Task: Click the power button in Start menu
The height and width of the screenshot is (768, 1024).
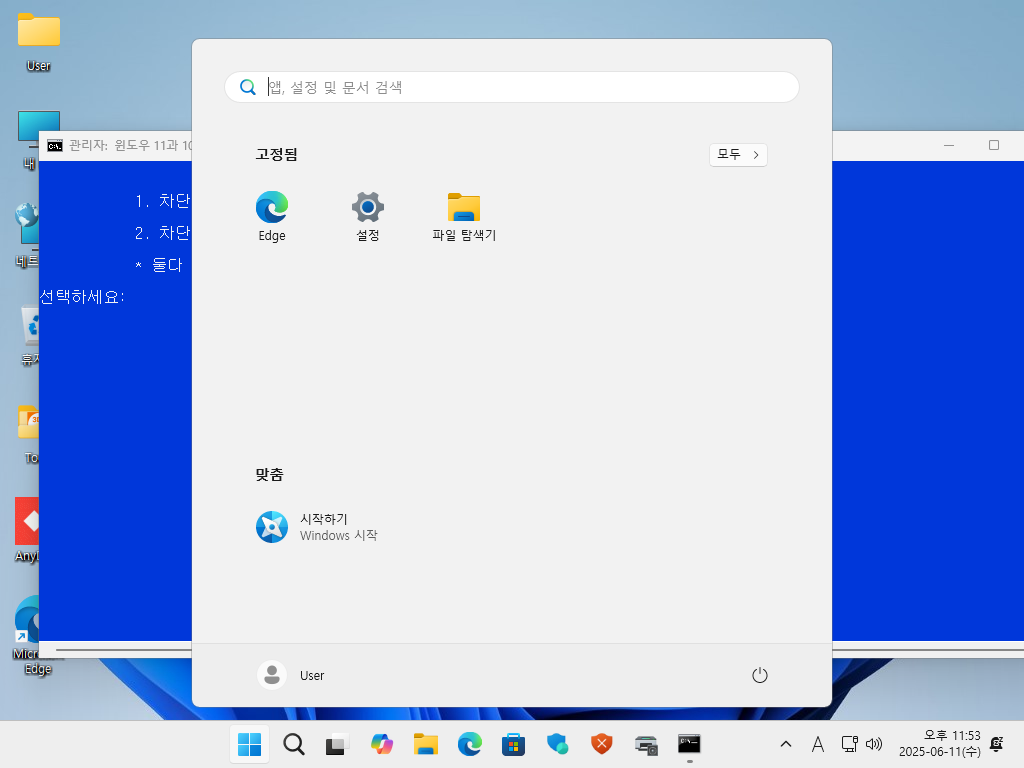Action: click(x=760, y=675)
